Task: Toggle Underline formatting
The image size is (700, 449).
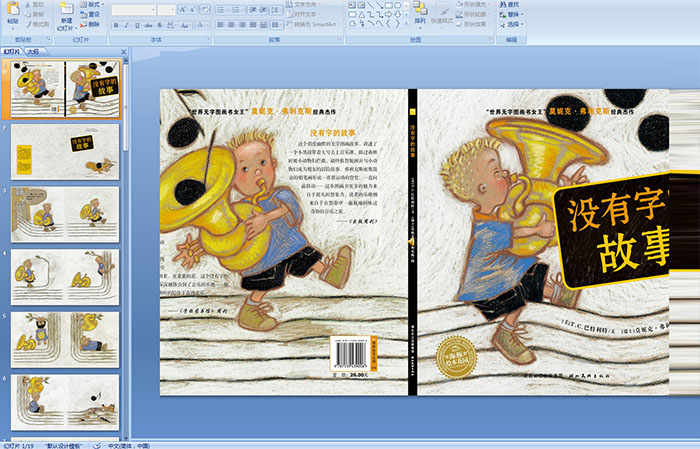Action: tap(137, 25)
